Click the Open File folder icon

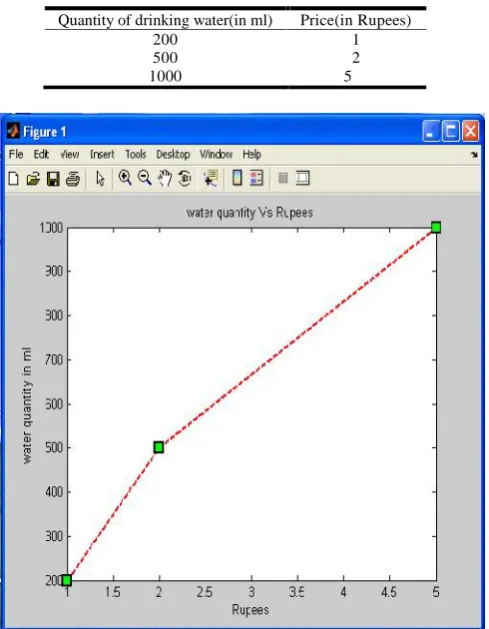click(33, 179)
